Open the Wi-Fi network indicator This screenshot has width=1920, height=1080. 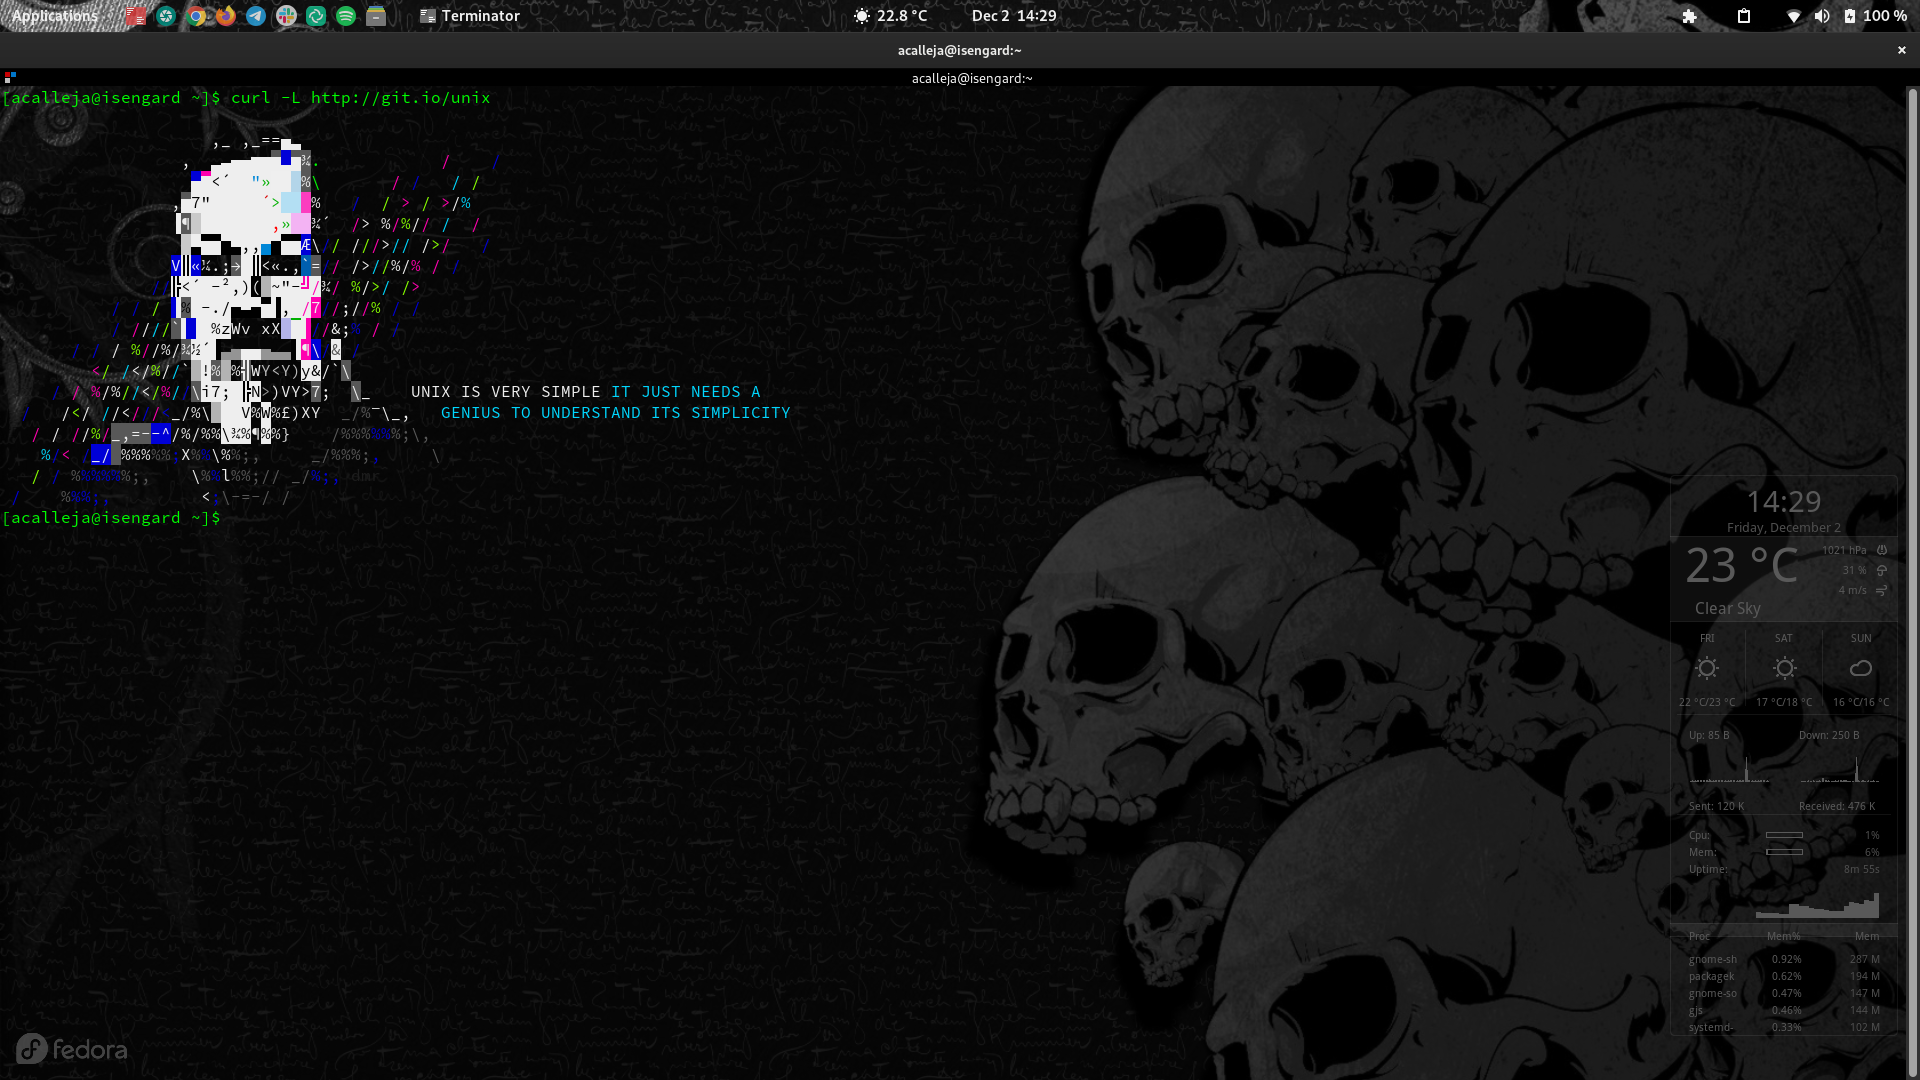click(1794, 16)
